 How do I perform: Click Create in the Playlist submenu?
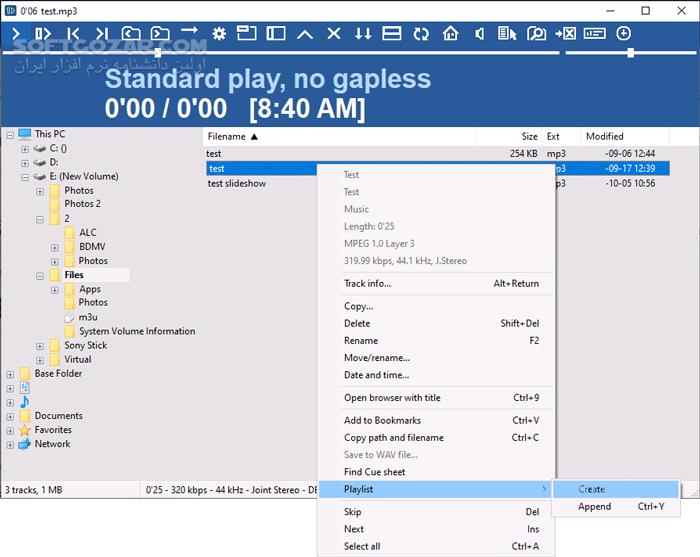pos(591,489)
